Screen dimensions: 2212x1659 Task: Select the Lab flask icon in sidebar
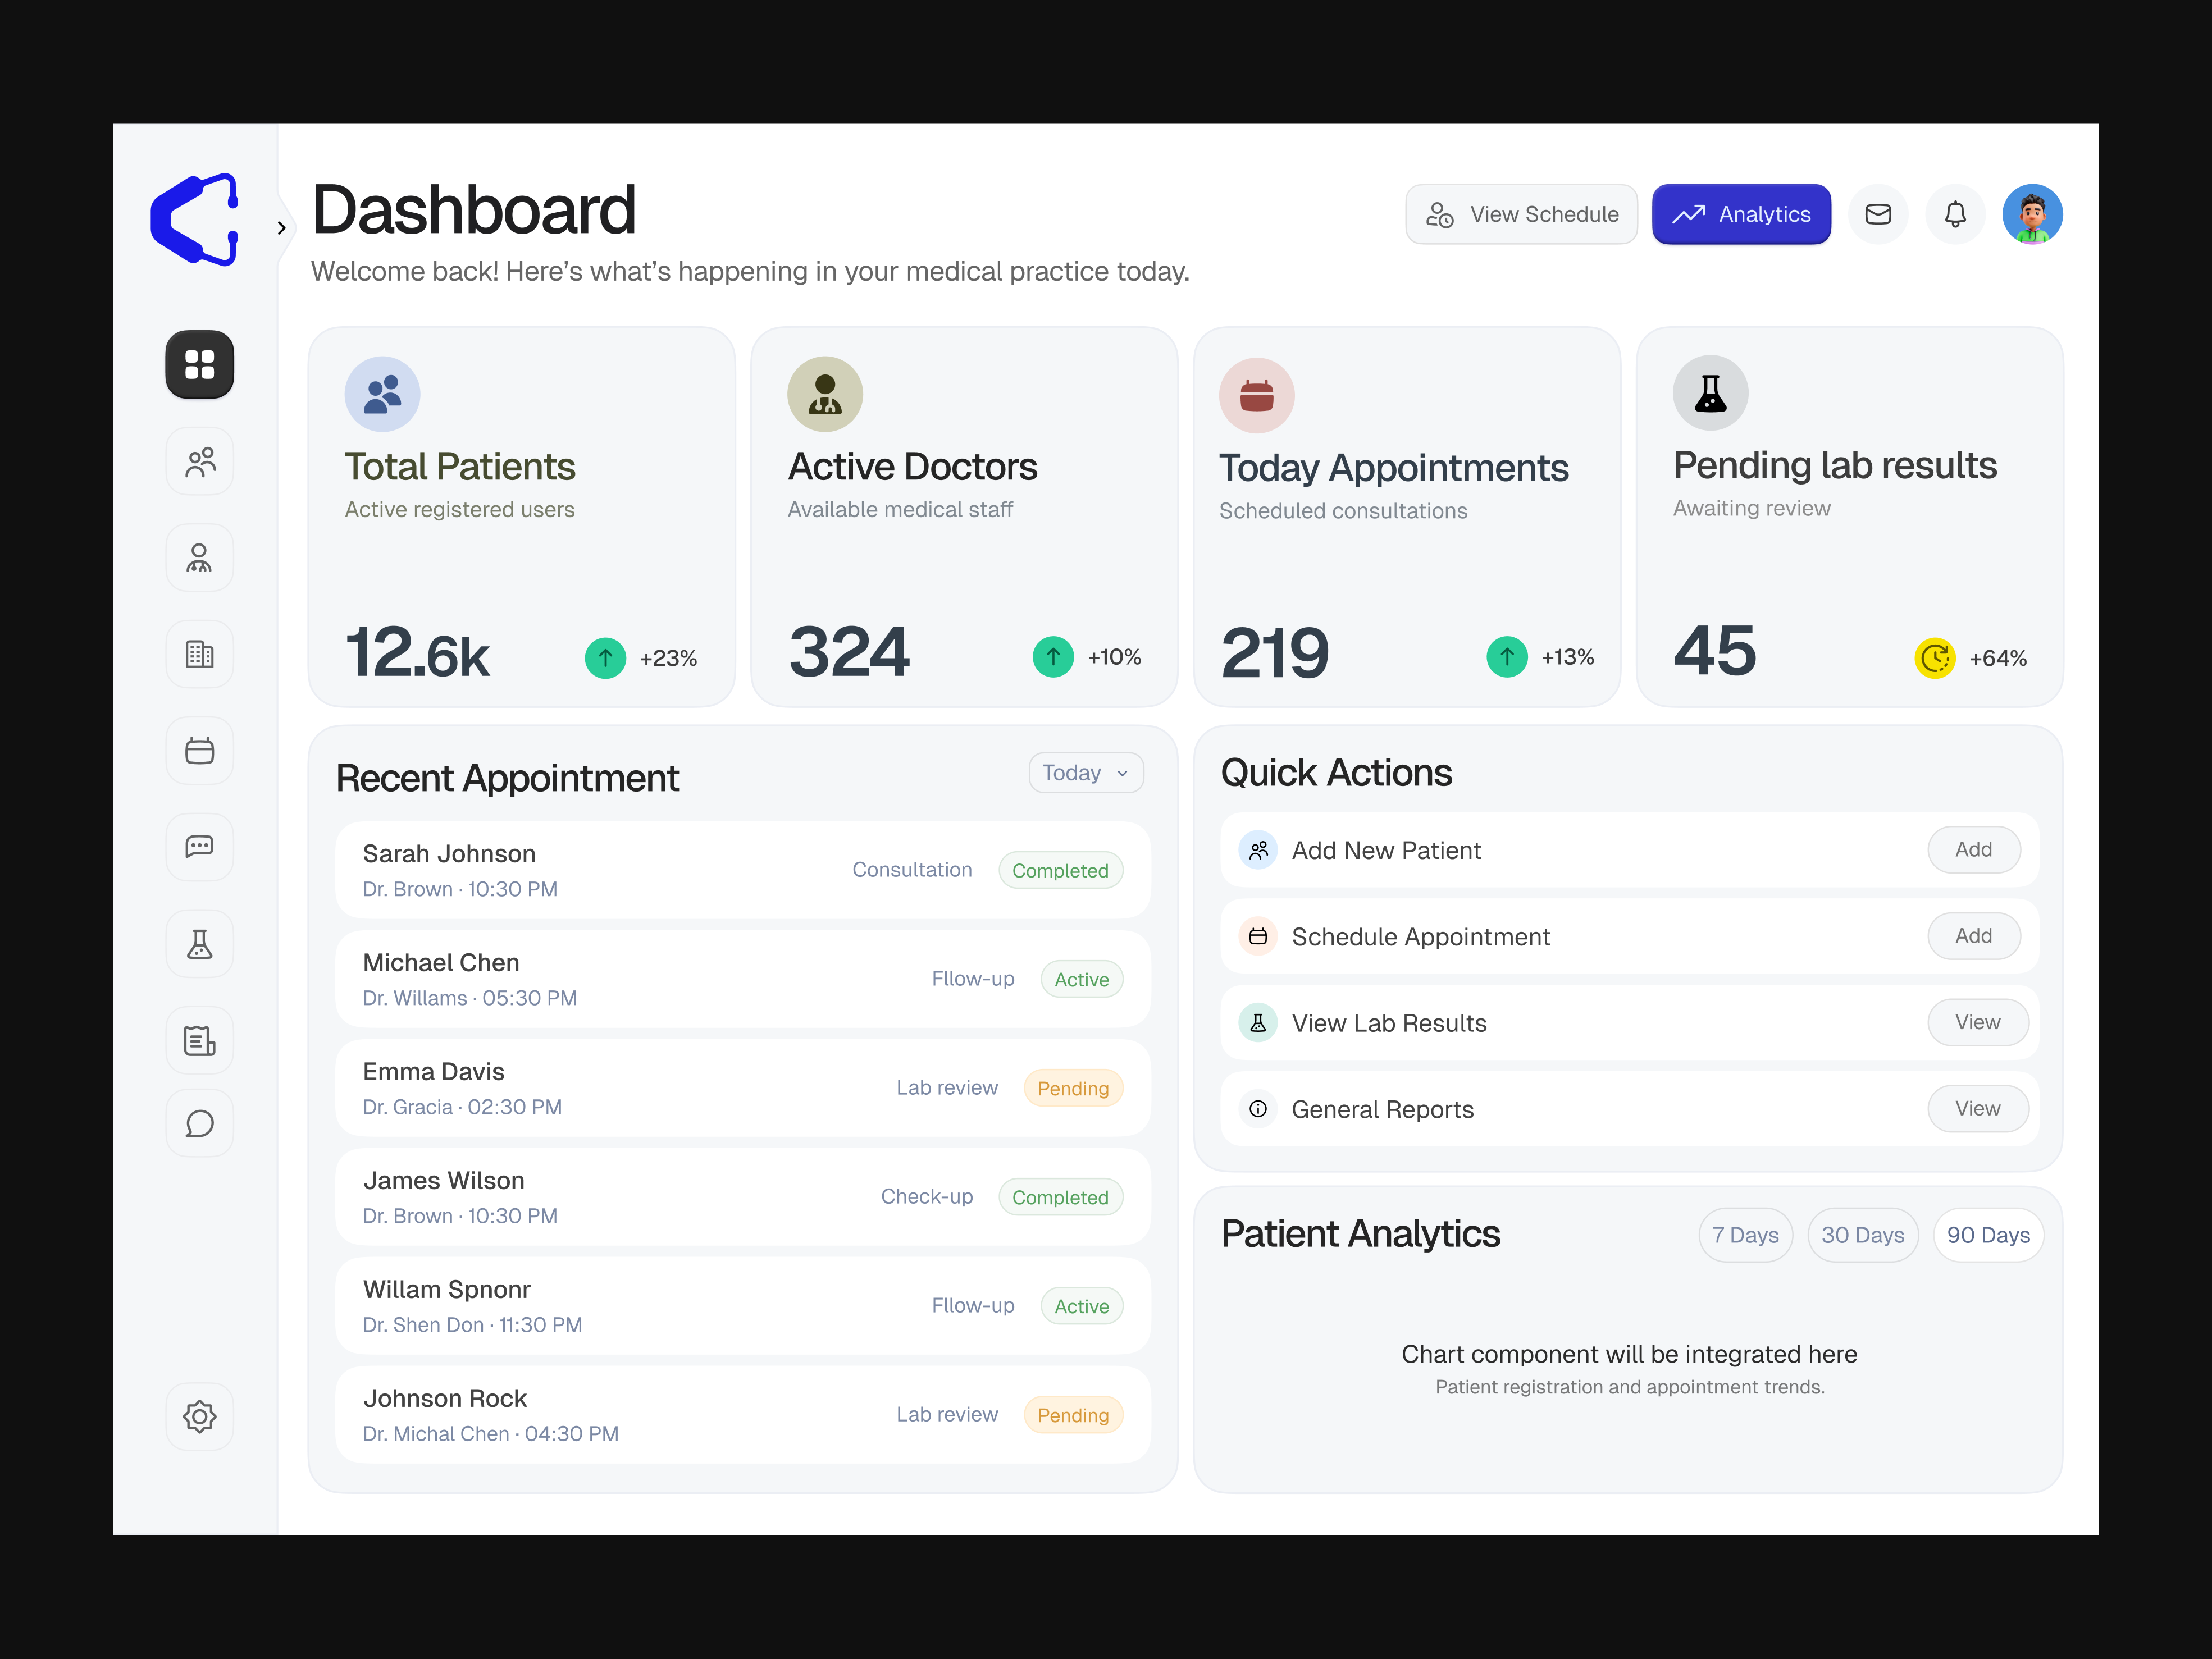pos(199,943)
